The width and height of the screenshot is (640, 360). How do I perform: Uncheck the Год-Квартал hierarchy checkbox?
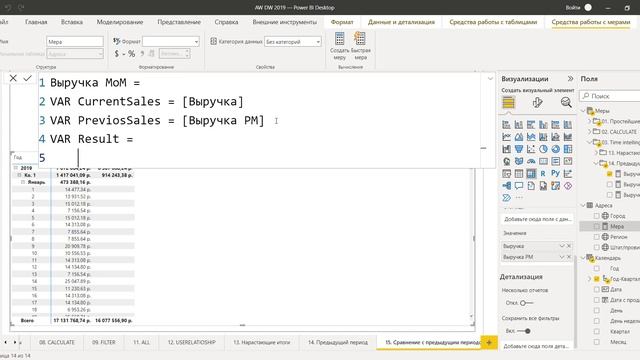596,279
